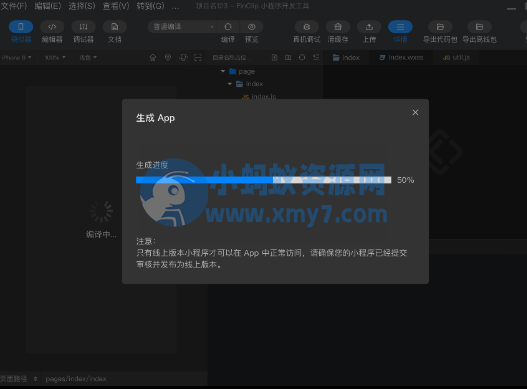The width and height of the screenshot is (527, 389).
Task: Open the iPhone 8 device dropdown
Action: tap(16, 57)
